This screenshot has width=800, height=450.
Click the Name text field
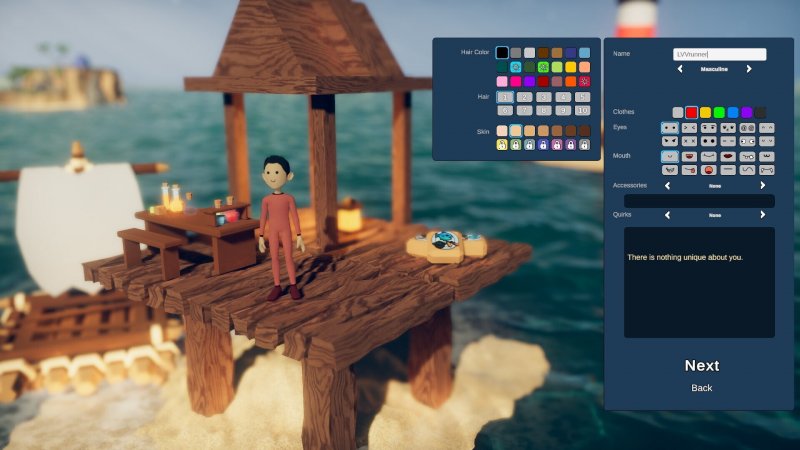[x=719, y=54]
